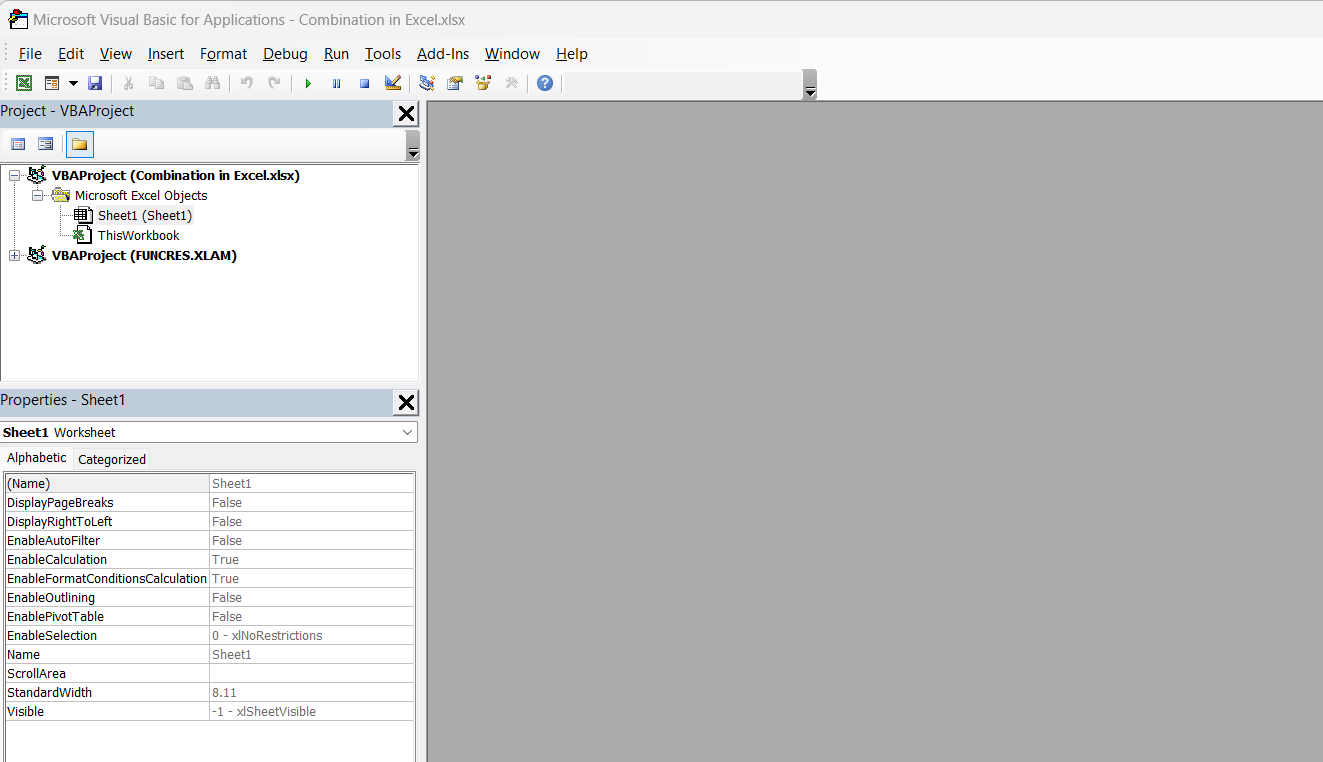This screenshot has width=1323, height=762.
Task: Open Standard toolbar options overflow arrow
Action: coord(810,85)
